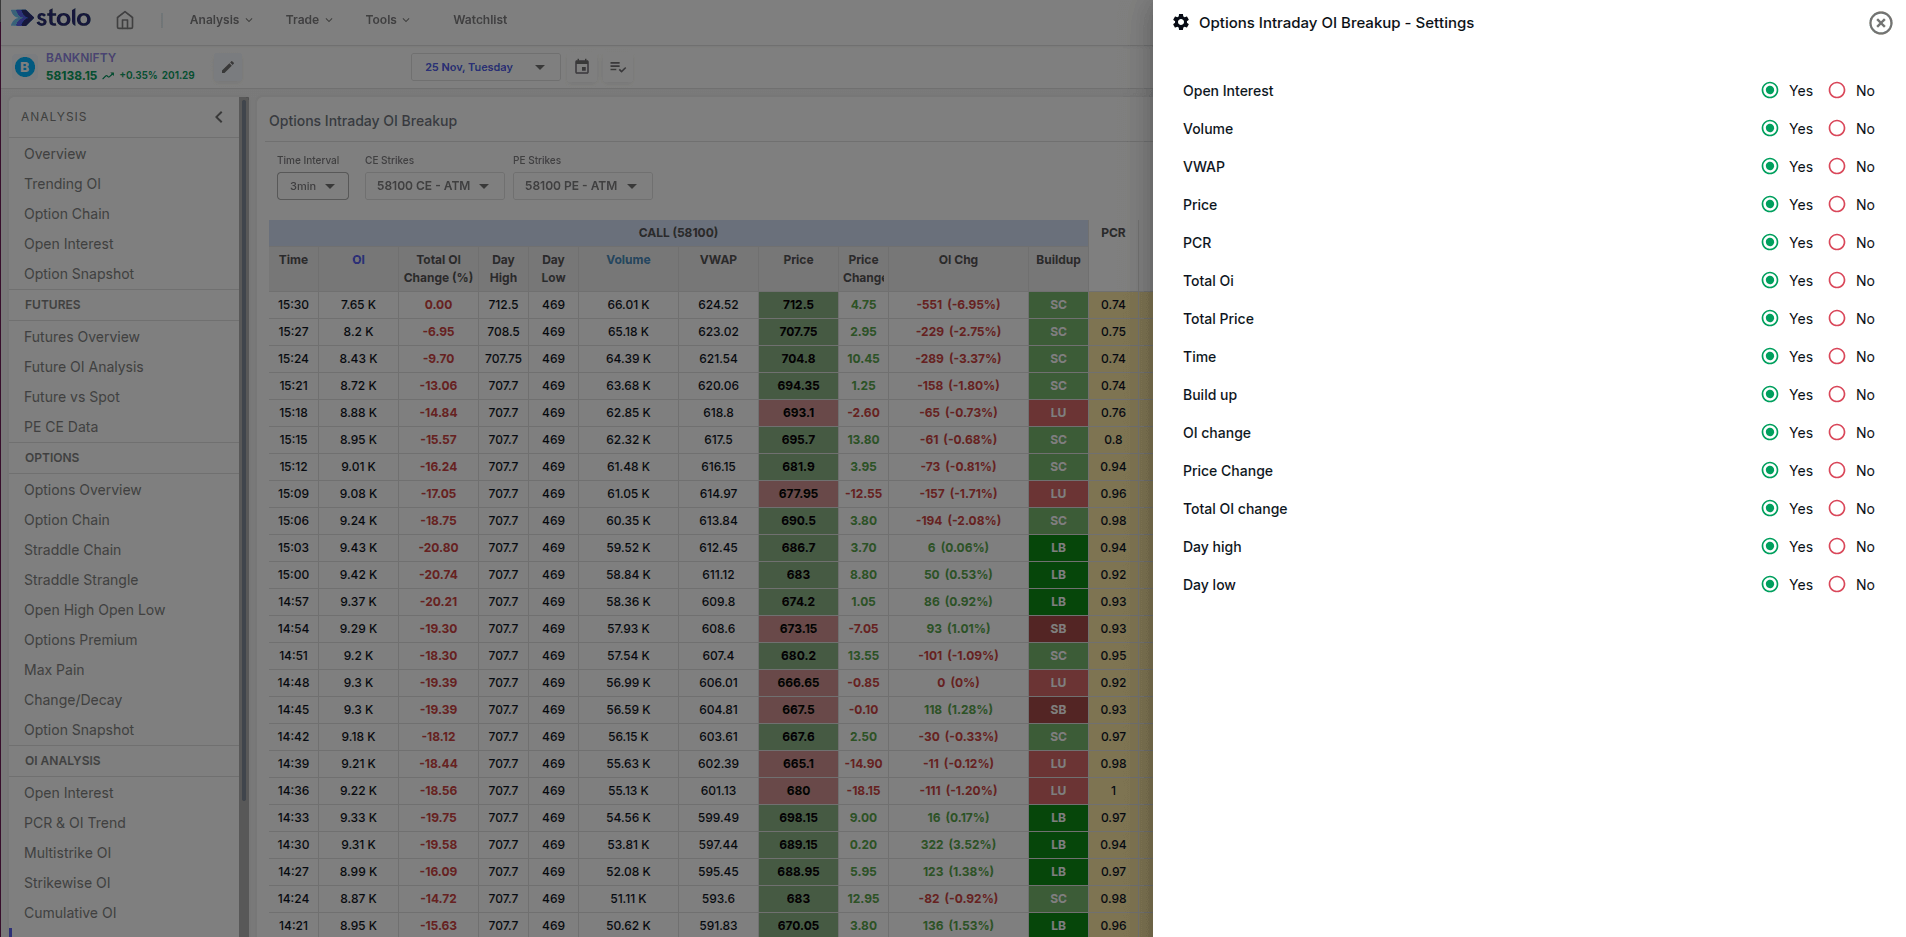Open the Tools menu
This screenshot has height=937, width=1906.
pos(387,20)
